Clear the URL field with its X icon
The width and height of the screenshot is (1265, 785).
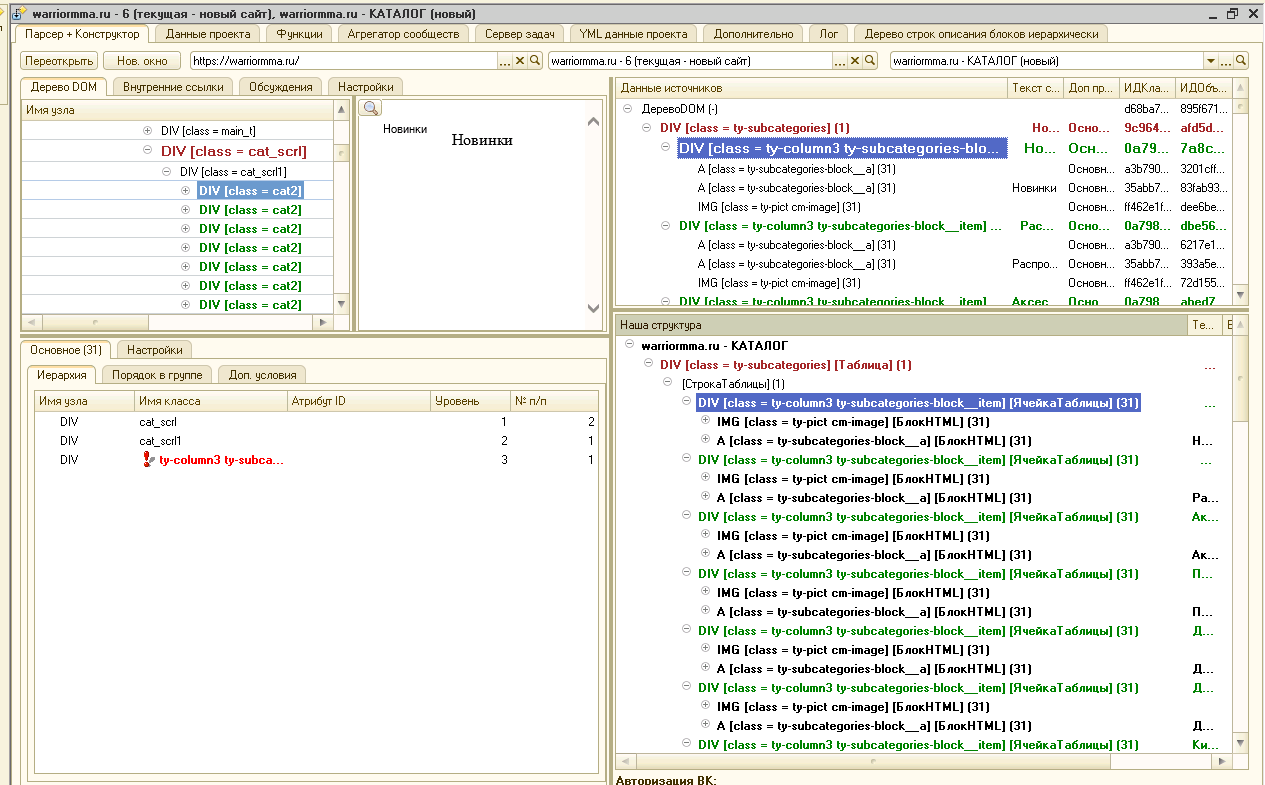(520, 61)
